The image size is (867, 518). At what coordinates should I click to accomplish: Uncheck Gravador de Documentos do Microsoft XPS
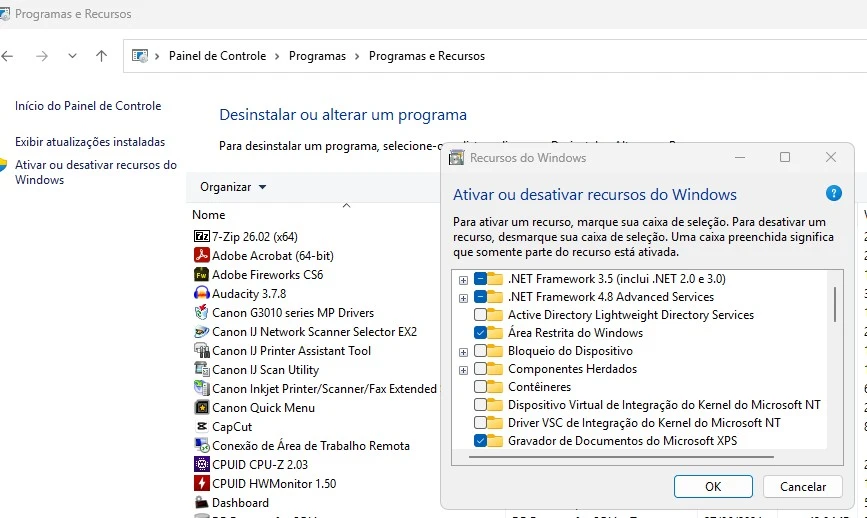tap(480, 441)
